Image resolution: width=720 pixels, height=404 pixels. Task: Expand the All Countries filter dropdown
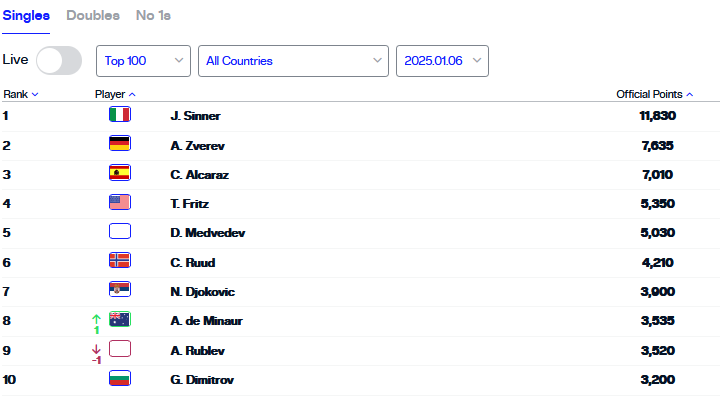point(294,61)
